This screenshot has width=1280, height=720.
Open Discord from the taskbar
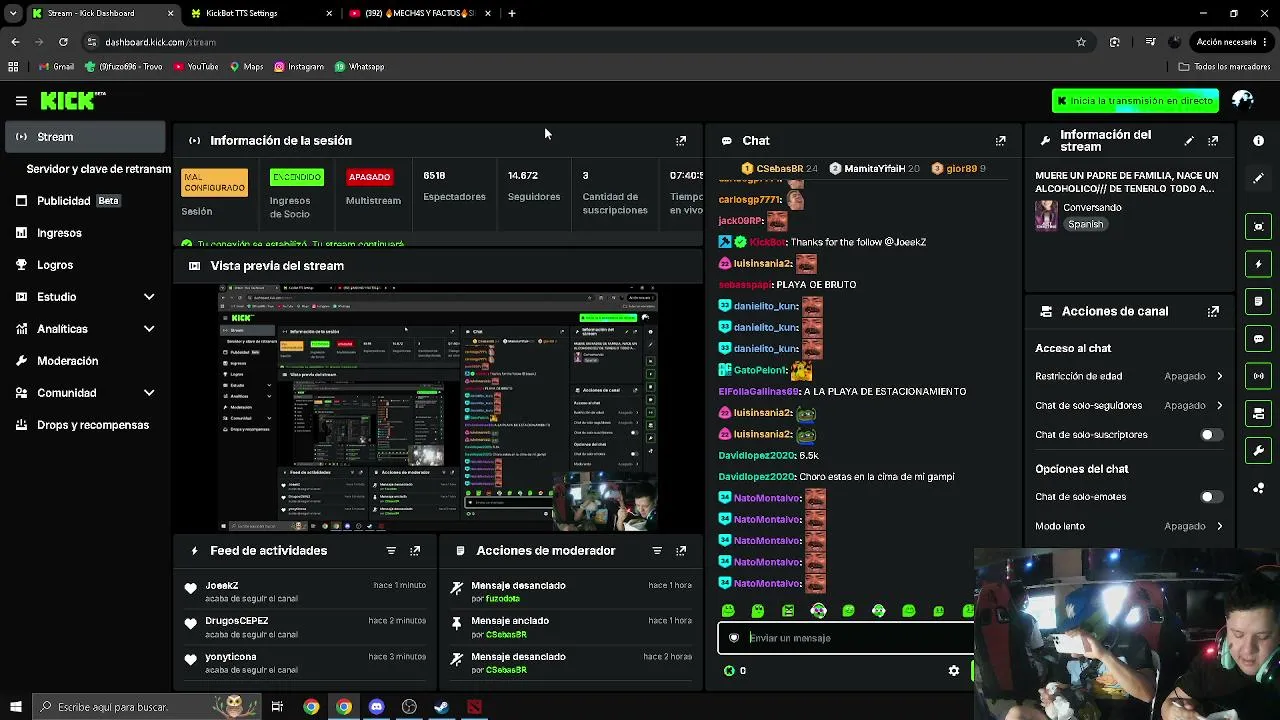point(376,707)
